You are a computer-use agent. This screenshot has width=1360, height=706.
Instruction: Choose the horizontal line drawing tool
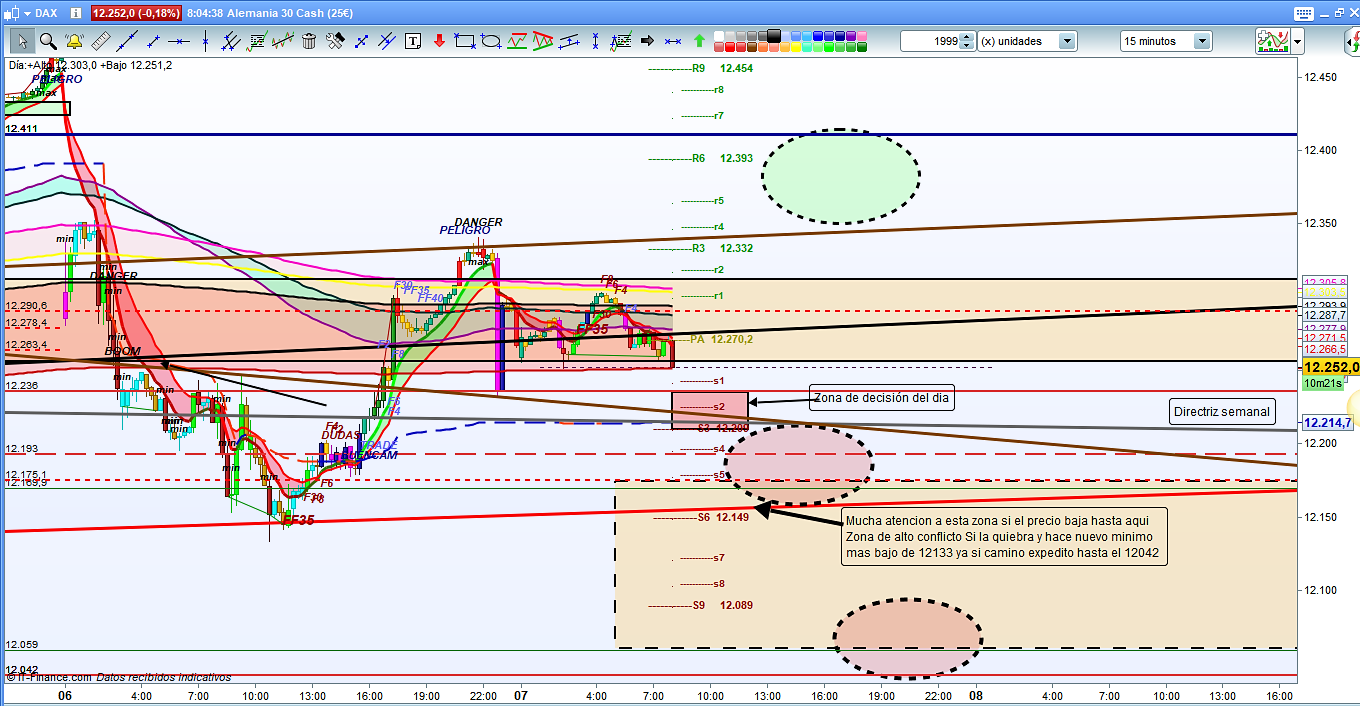pos(179,41)
